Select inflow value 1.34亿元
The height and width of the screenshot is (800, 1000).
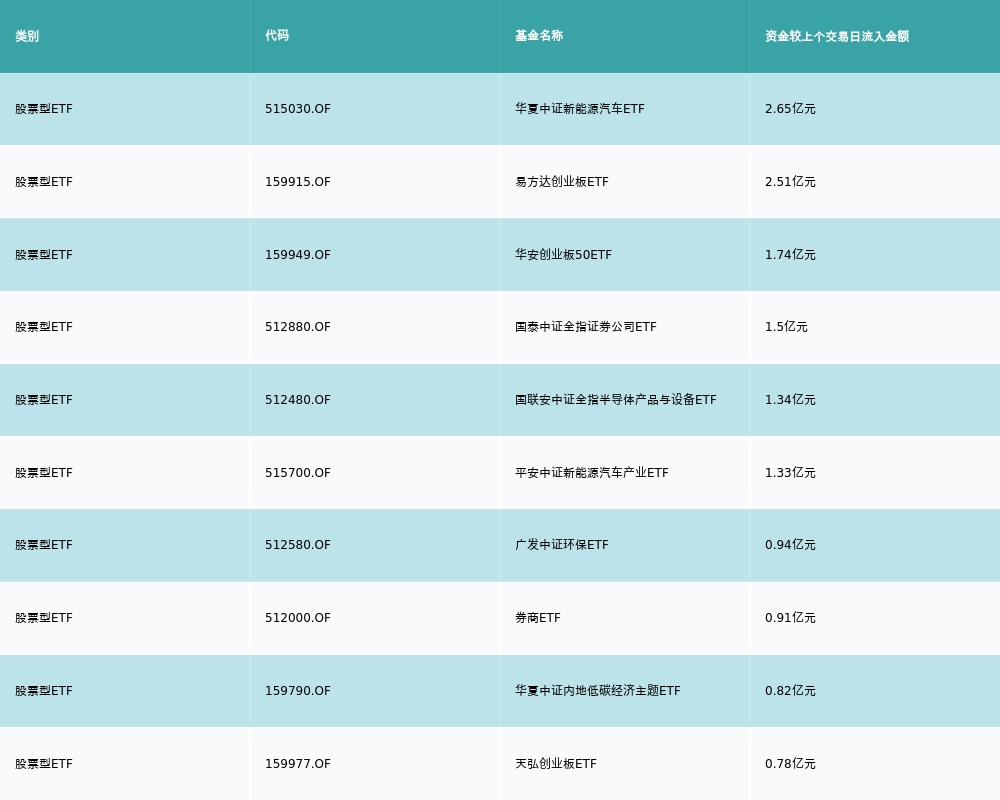click(x=790, y=399)
